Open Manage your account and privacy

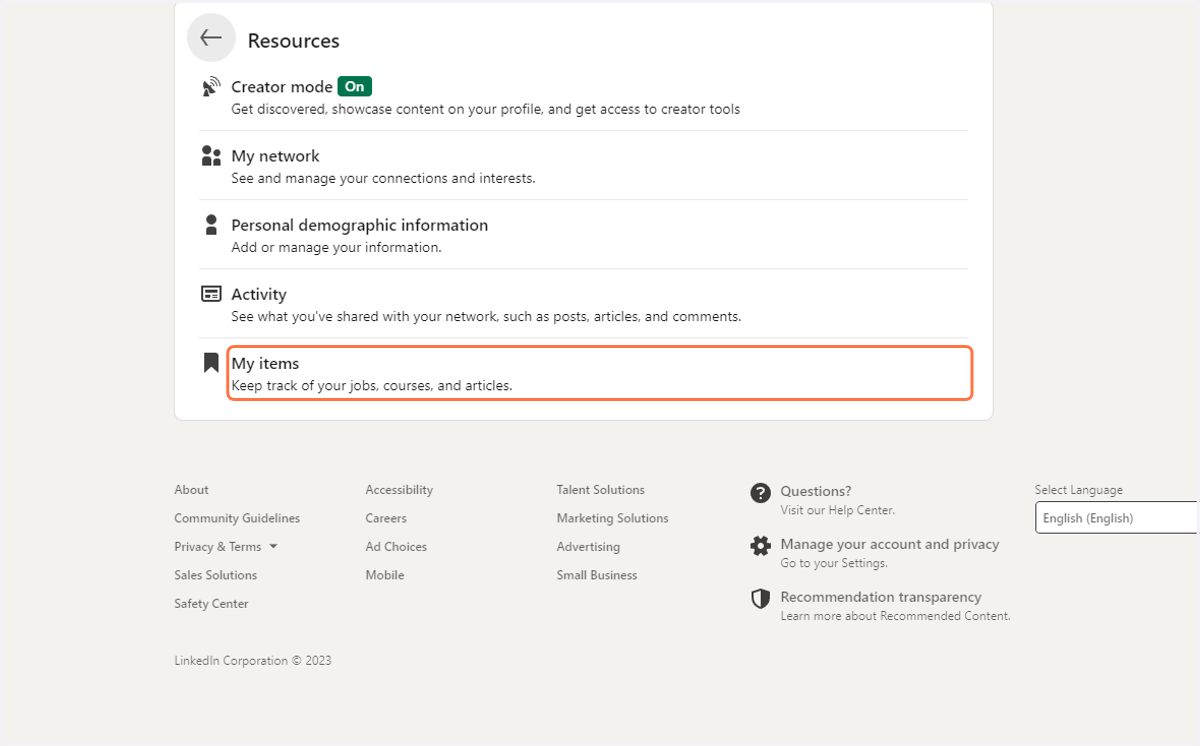pyautogui.click(x=890, y=544)
